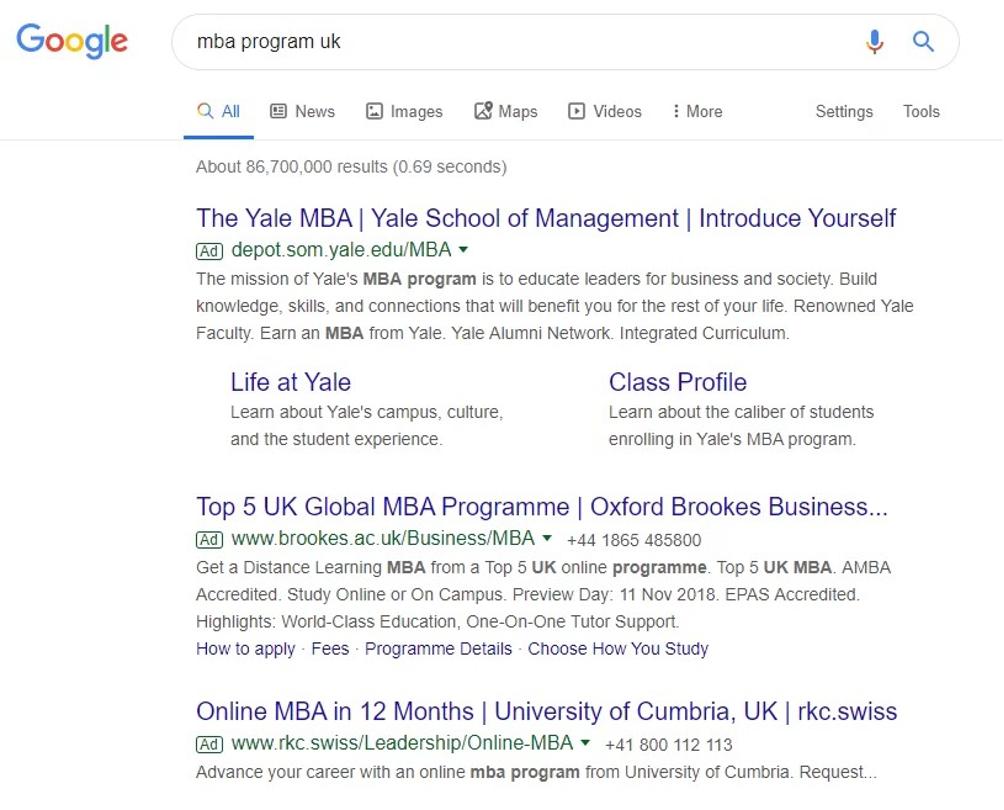Start voice search with microphone icon
The width and height of the screenshot is (1004, 810).
(874, 41)
